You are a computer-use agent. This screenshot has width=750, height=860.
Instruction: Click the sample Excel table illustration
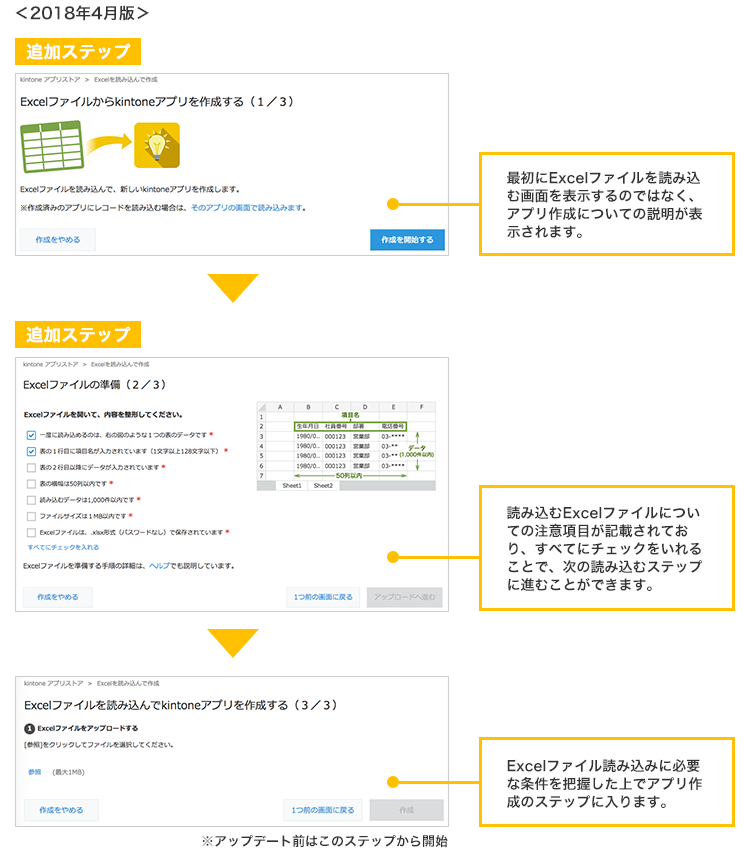tap(345, 445)
